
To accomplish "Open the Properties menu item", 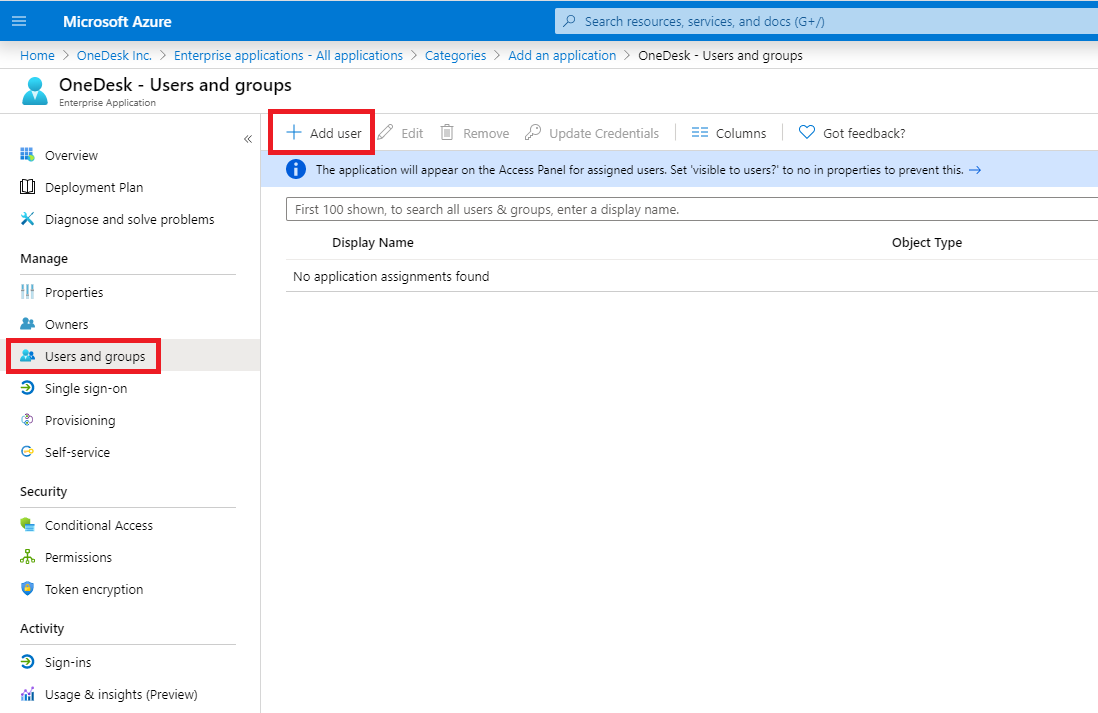I will pyautogui.click(x=74, y=292).
